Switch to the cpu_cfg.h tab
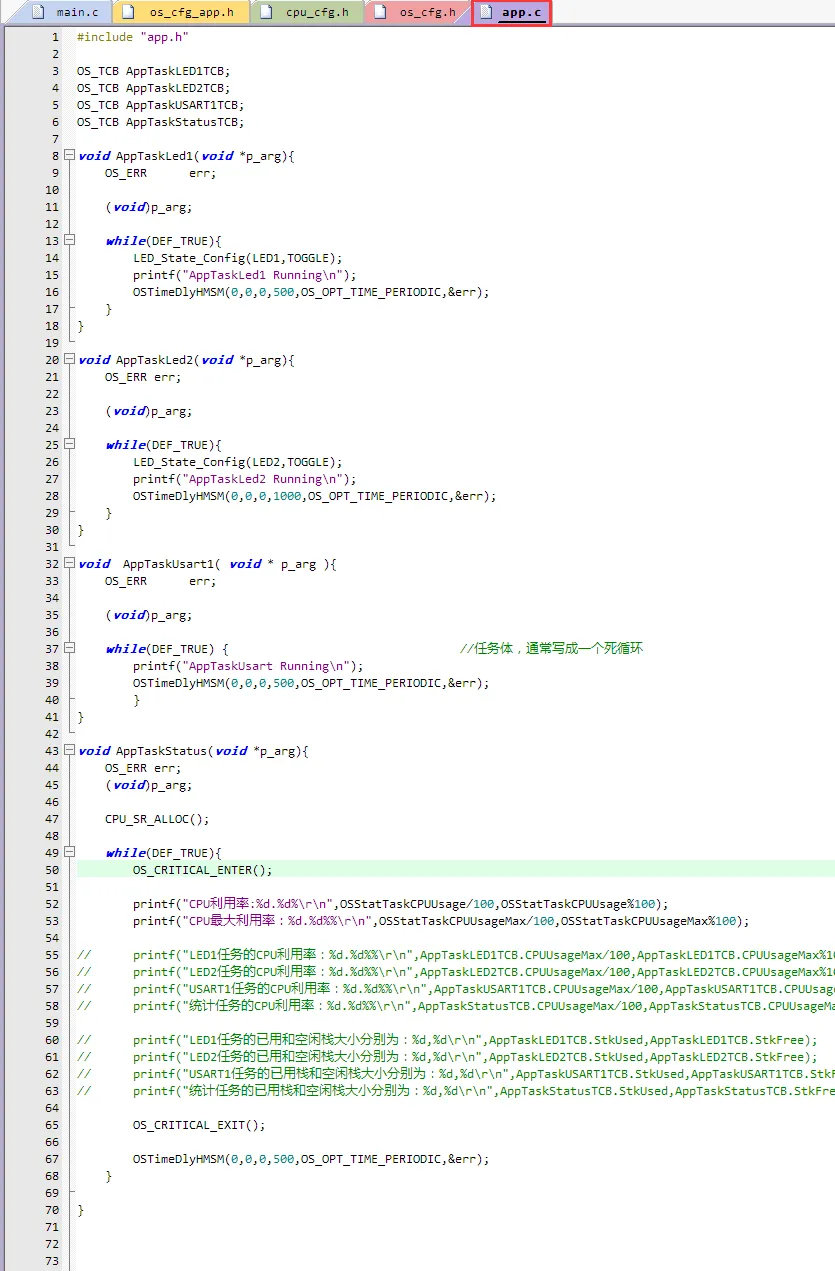This screenshot has width=835, height=1271. (317, 12)
